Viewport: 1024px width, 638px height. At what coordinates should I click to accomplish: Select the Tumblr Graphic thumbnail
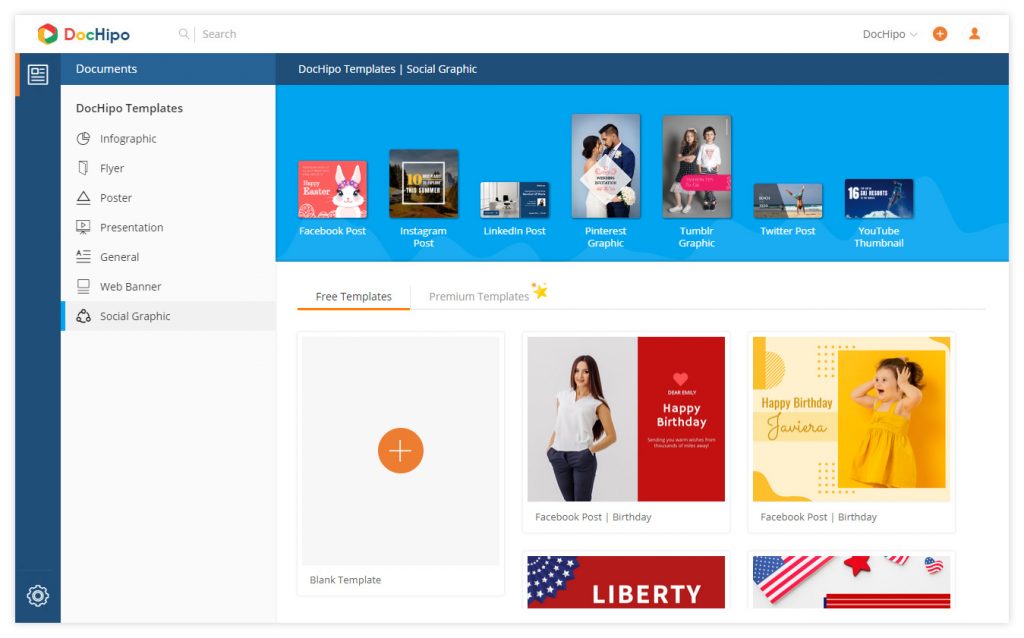tap(697, 167)
